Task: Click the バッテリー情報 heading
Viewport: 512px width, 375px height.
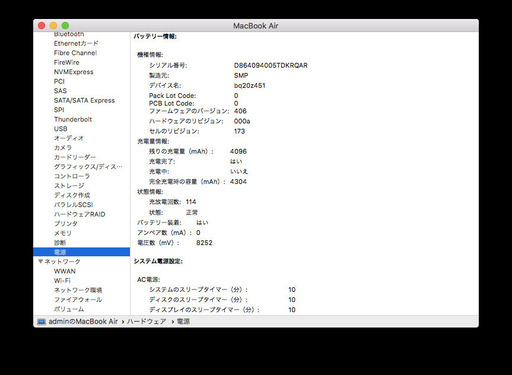Action: [x=155, y=37]
